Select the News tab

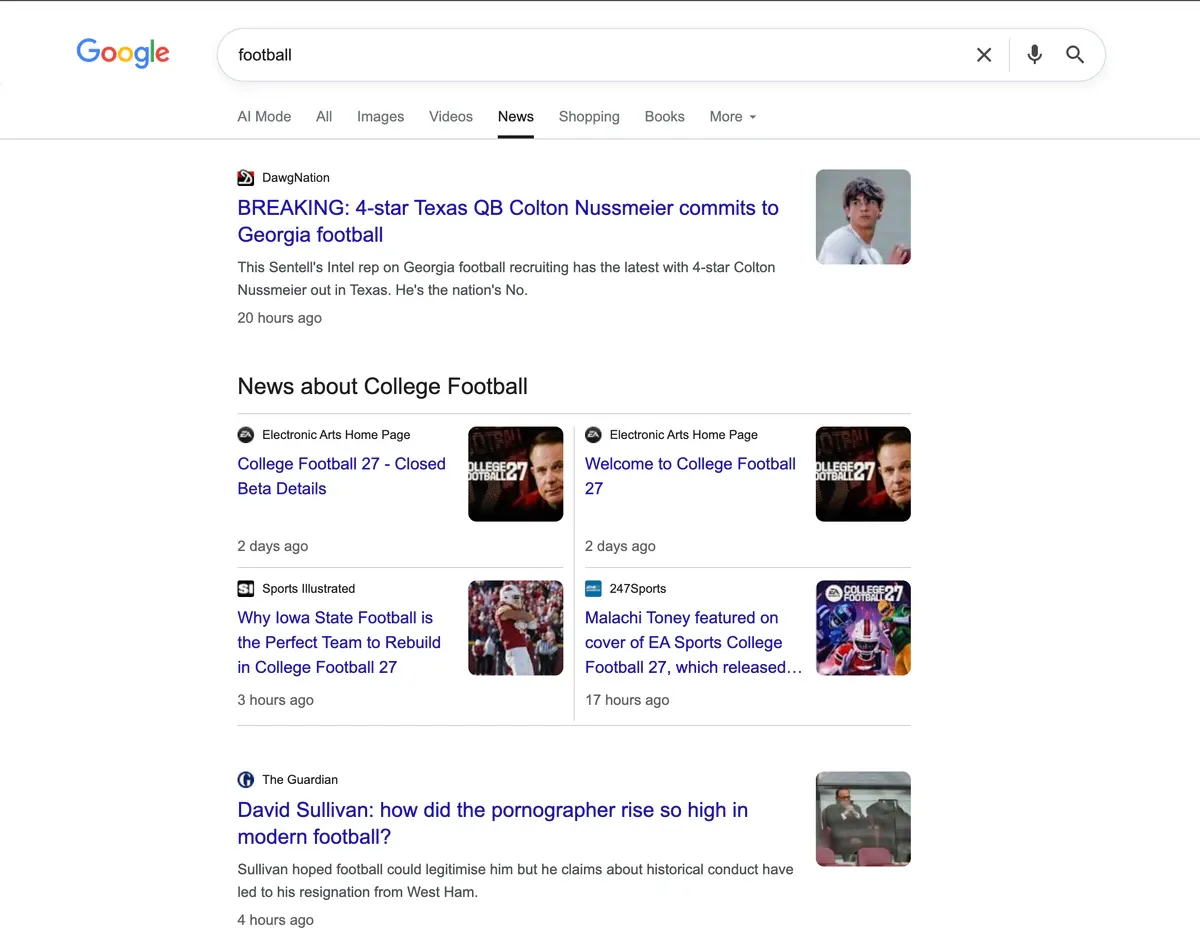(x=516, y=117)
